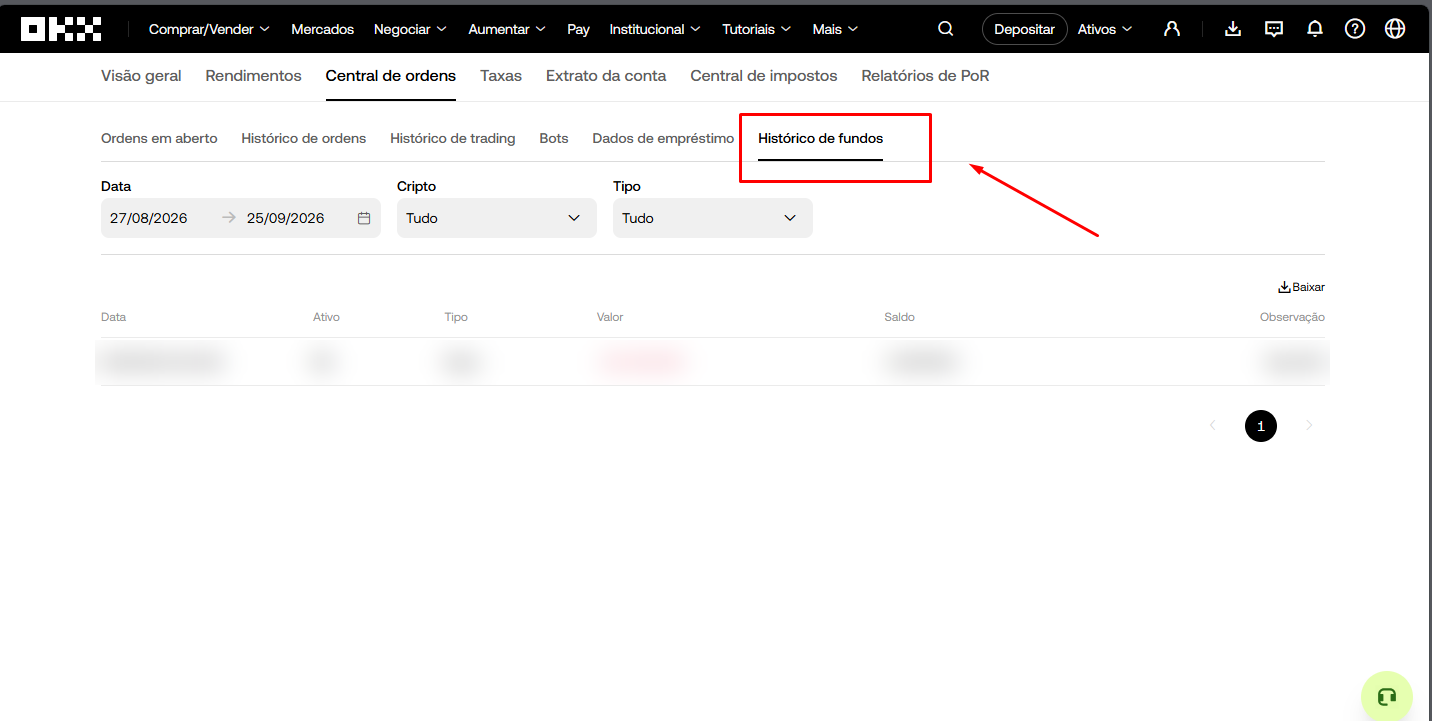
Task: Select the Histórico de trading sub-tab
Action: 453,138
